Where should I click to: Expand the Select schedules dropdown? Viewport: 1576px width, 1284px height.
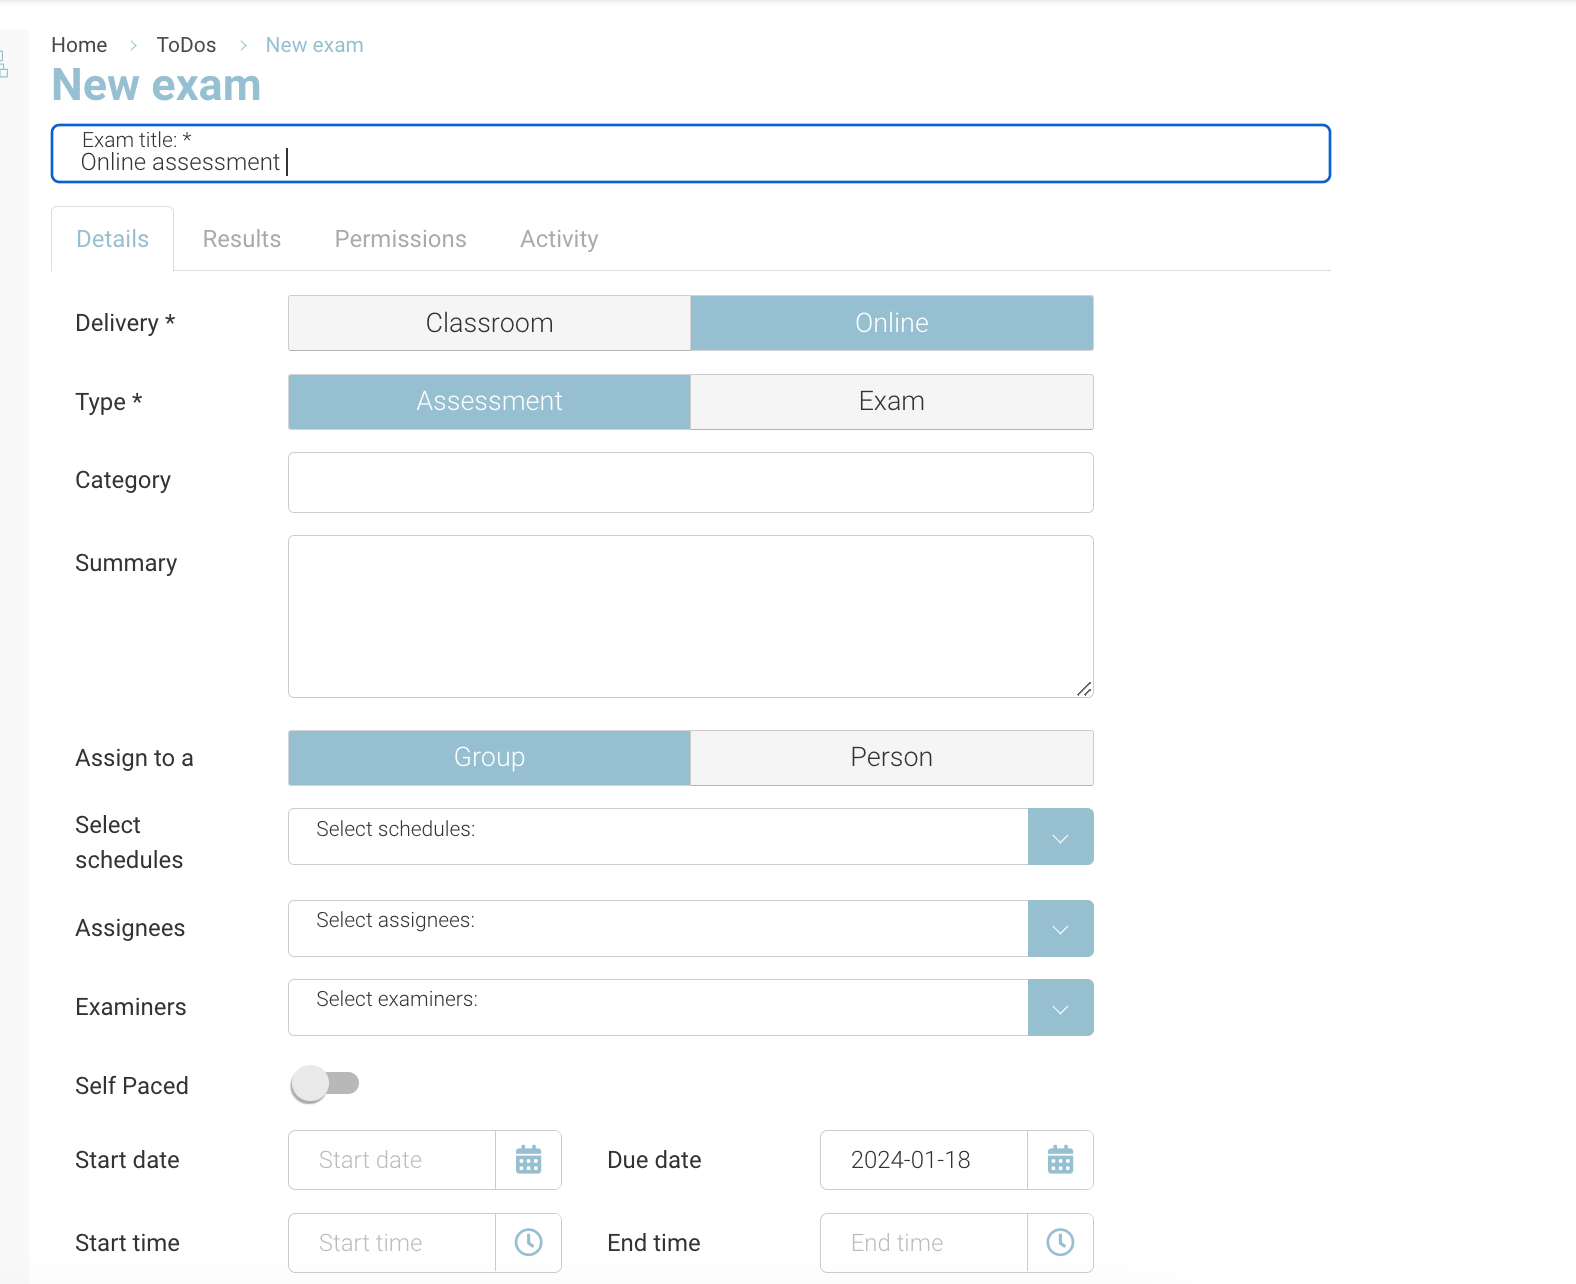click(x=1060, y=837)
